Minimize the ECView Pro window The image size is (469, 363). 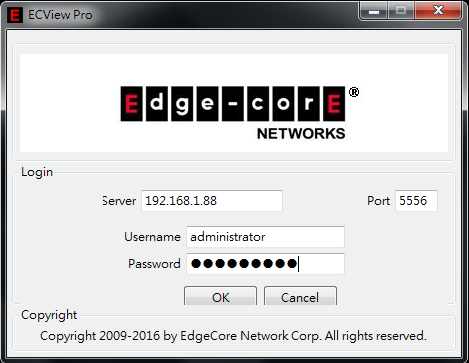pos(373,11)
